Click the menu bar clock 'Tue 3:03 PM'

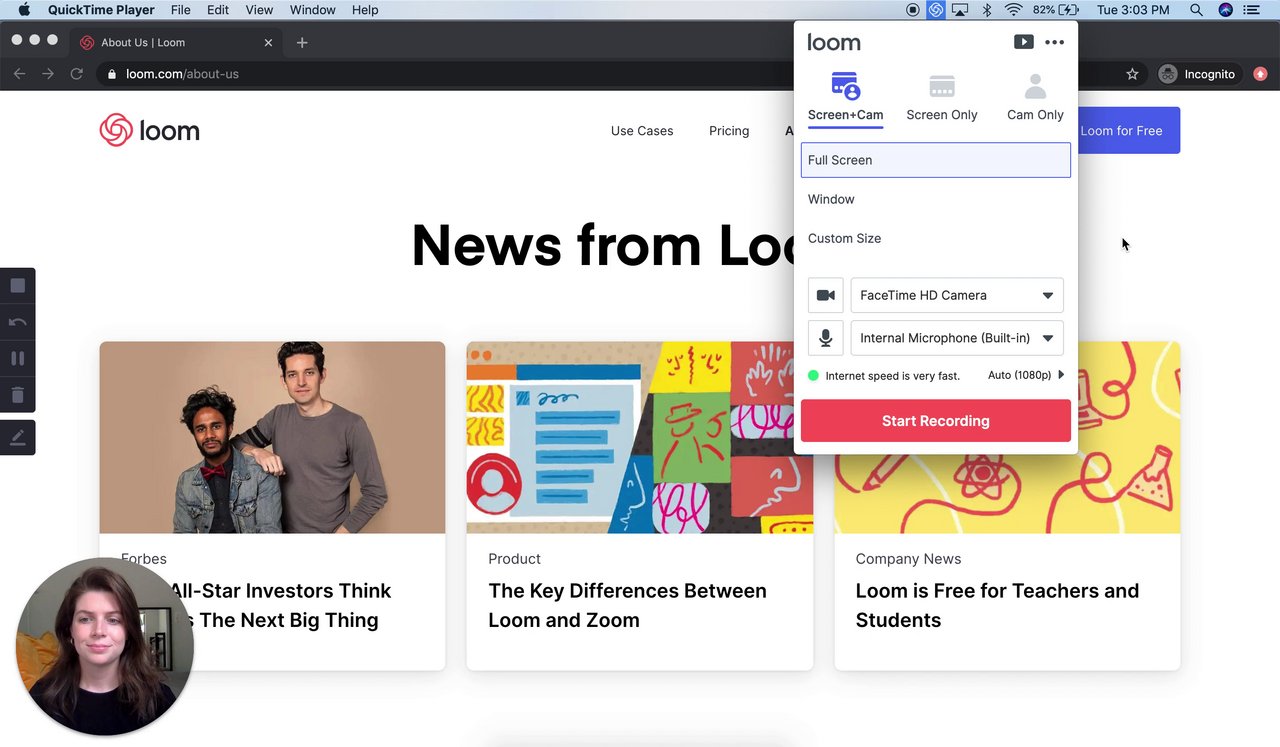(1133, 10)
